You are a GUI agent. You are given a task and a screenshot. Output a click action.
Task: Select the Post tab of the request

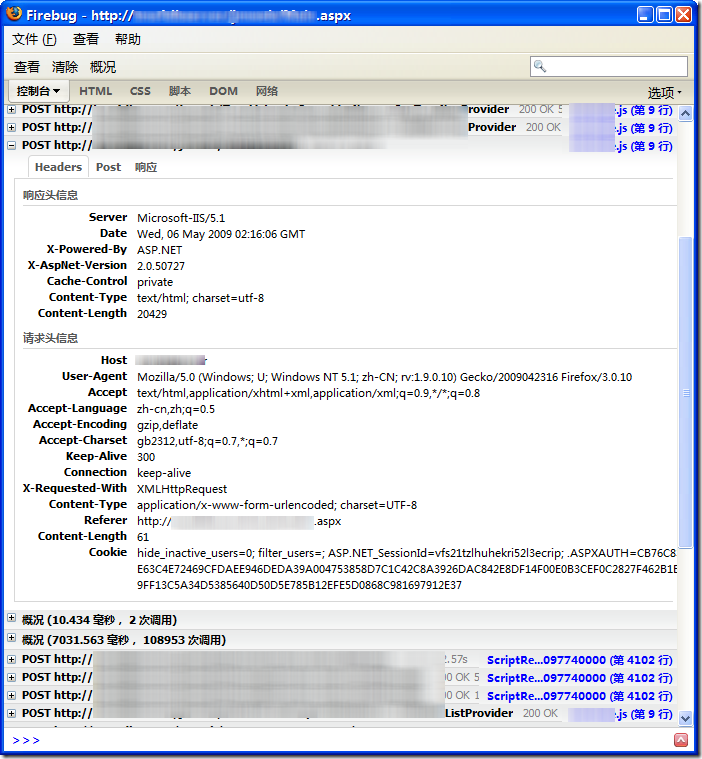tap(108, 167)
